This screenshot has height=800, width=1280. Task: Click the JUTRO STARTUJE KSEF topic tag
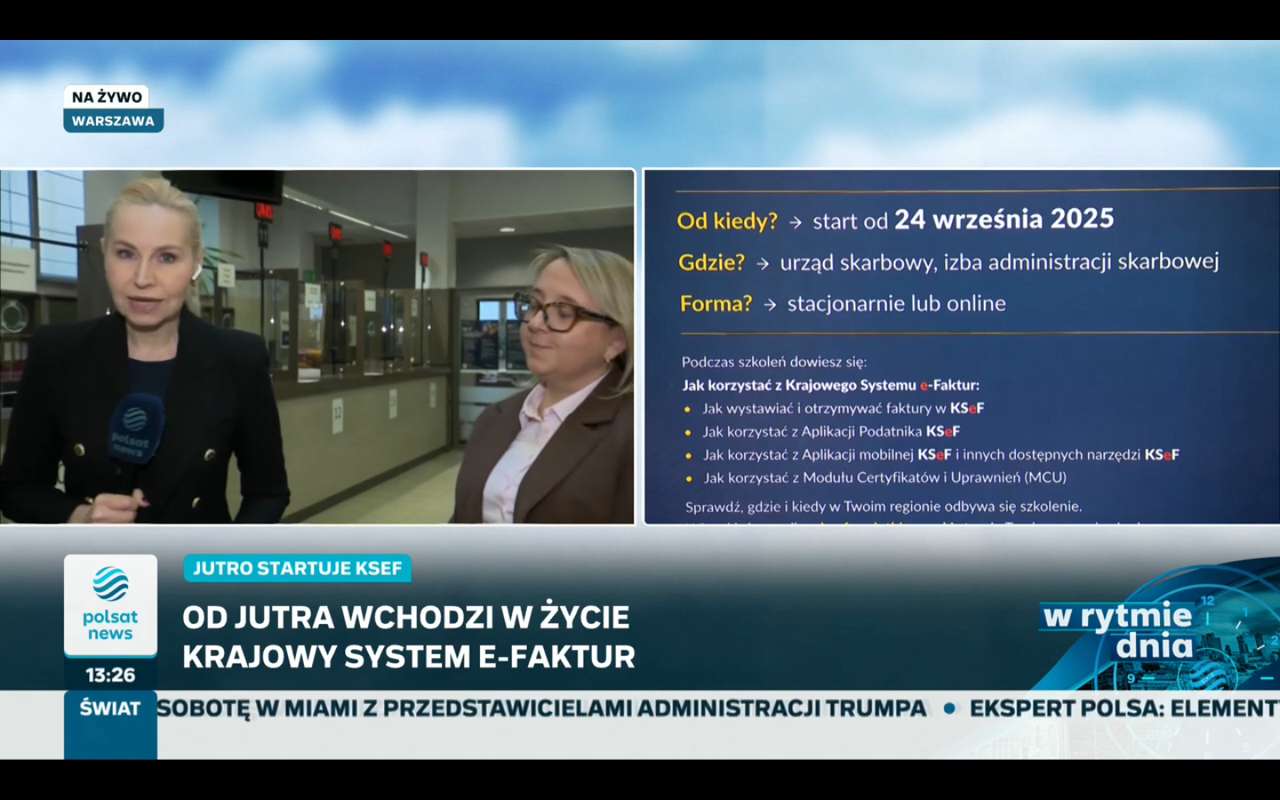[297, 569]
